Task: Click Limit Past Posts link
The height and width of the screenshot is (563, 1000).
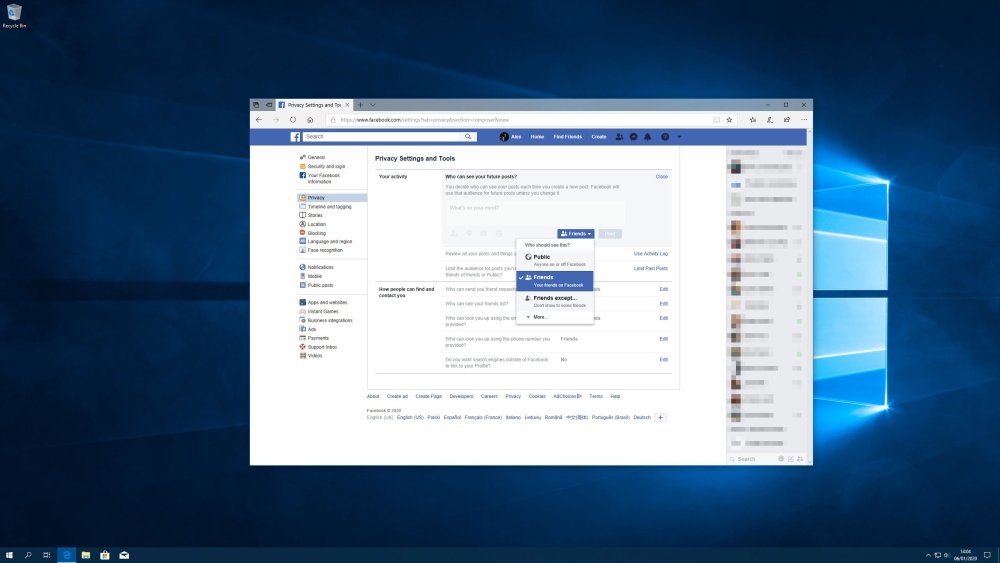Action: click(651, 268)
